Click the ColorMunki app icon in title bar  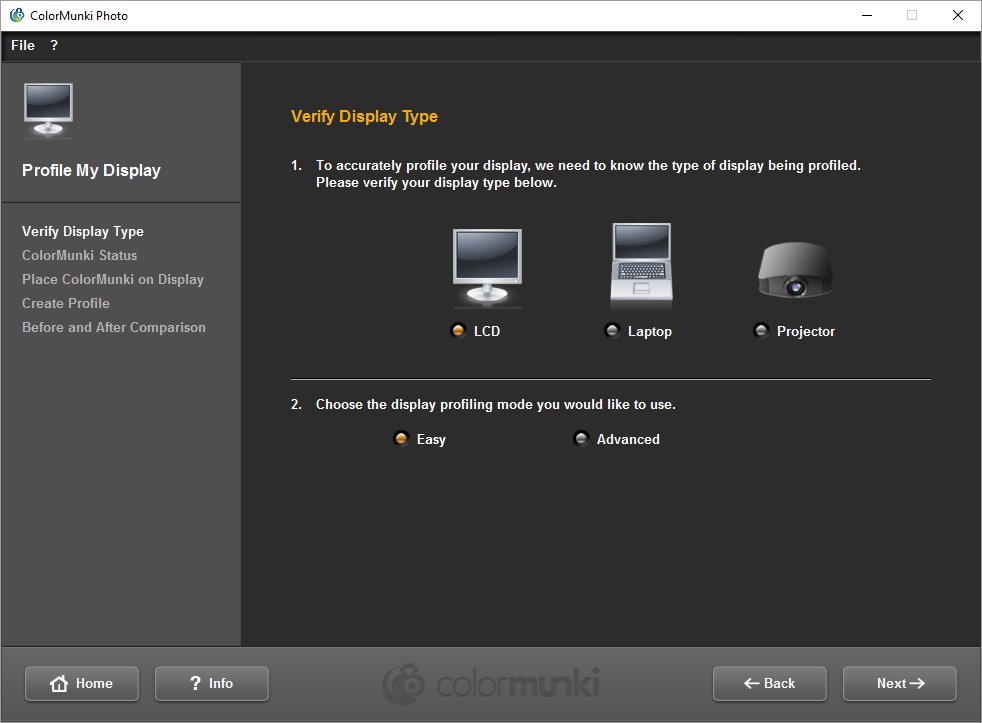[x=16, y=15]
